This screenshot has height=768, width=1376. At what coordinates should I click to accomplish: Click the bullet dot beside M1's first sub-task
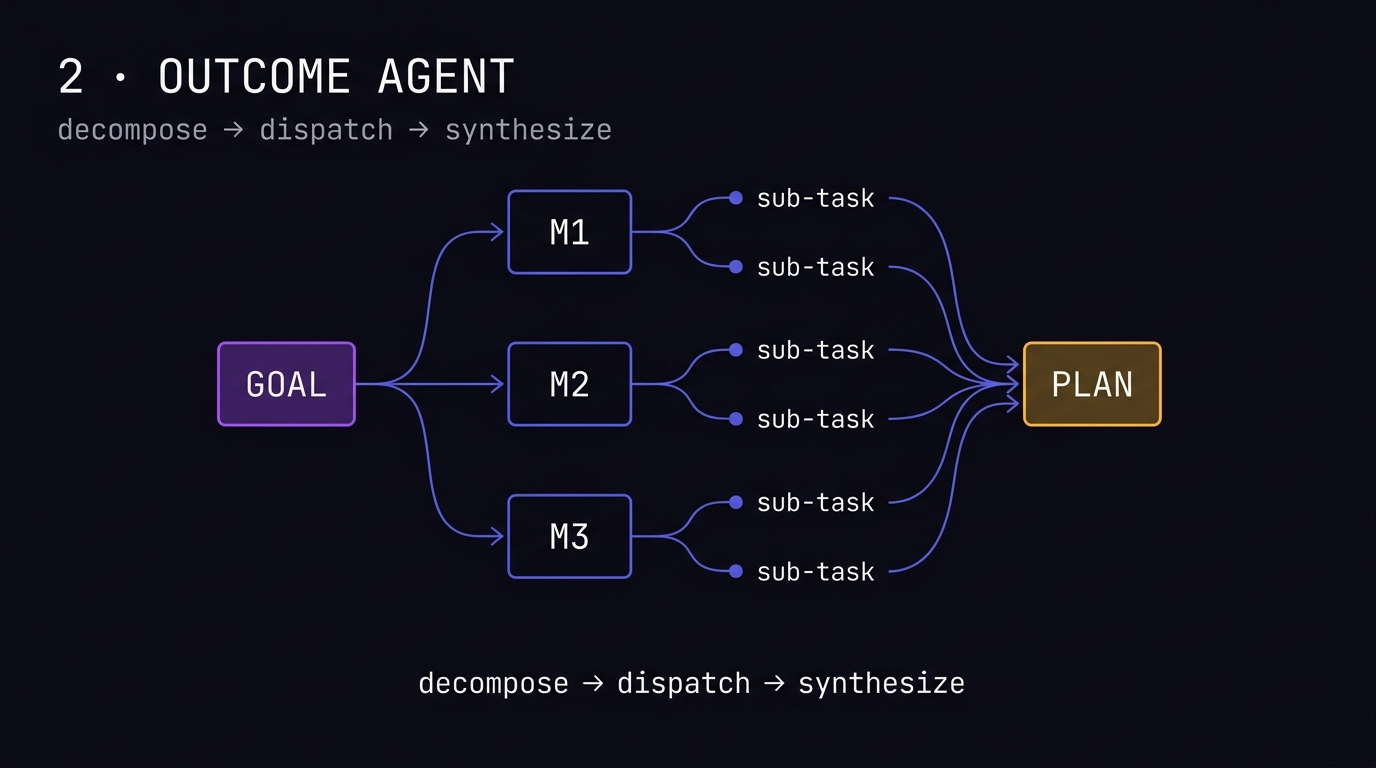click(x=735, y=198)
